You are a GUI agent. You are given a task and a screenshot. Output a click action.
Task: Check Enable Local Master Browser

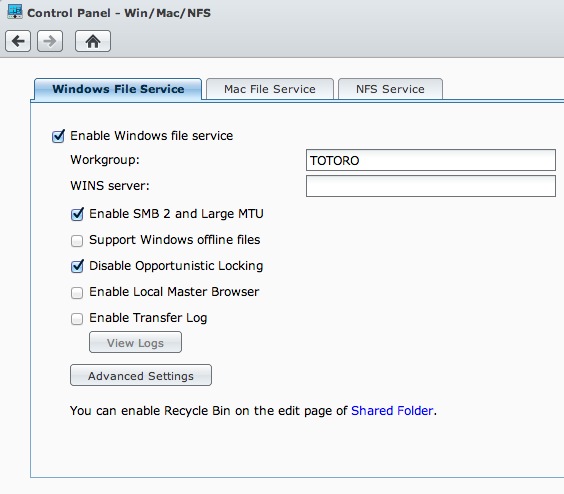pos(77,293)
